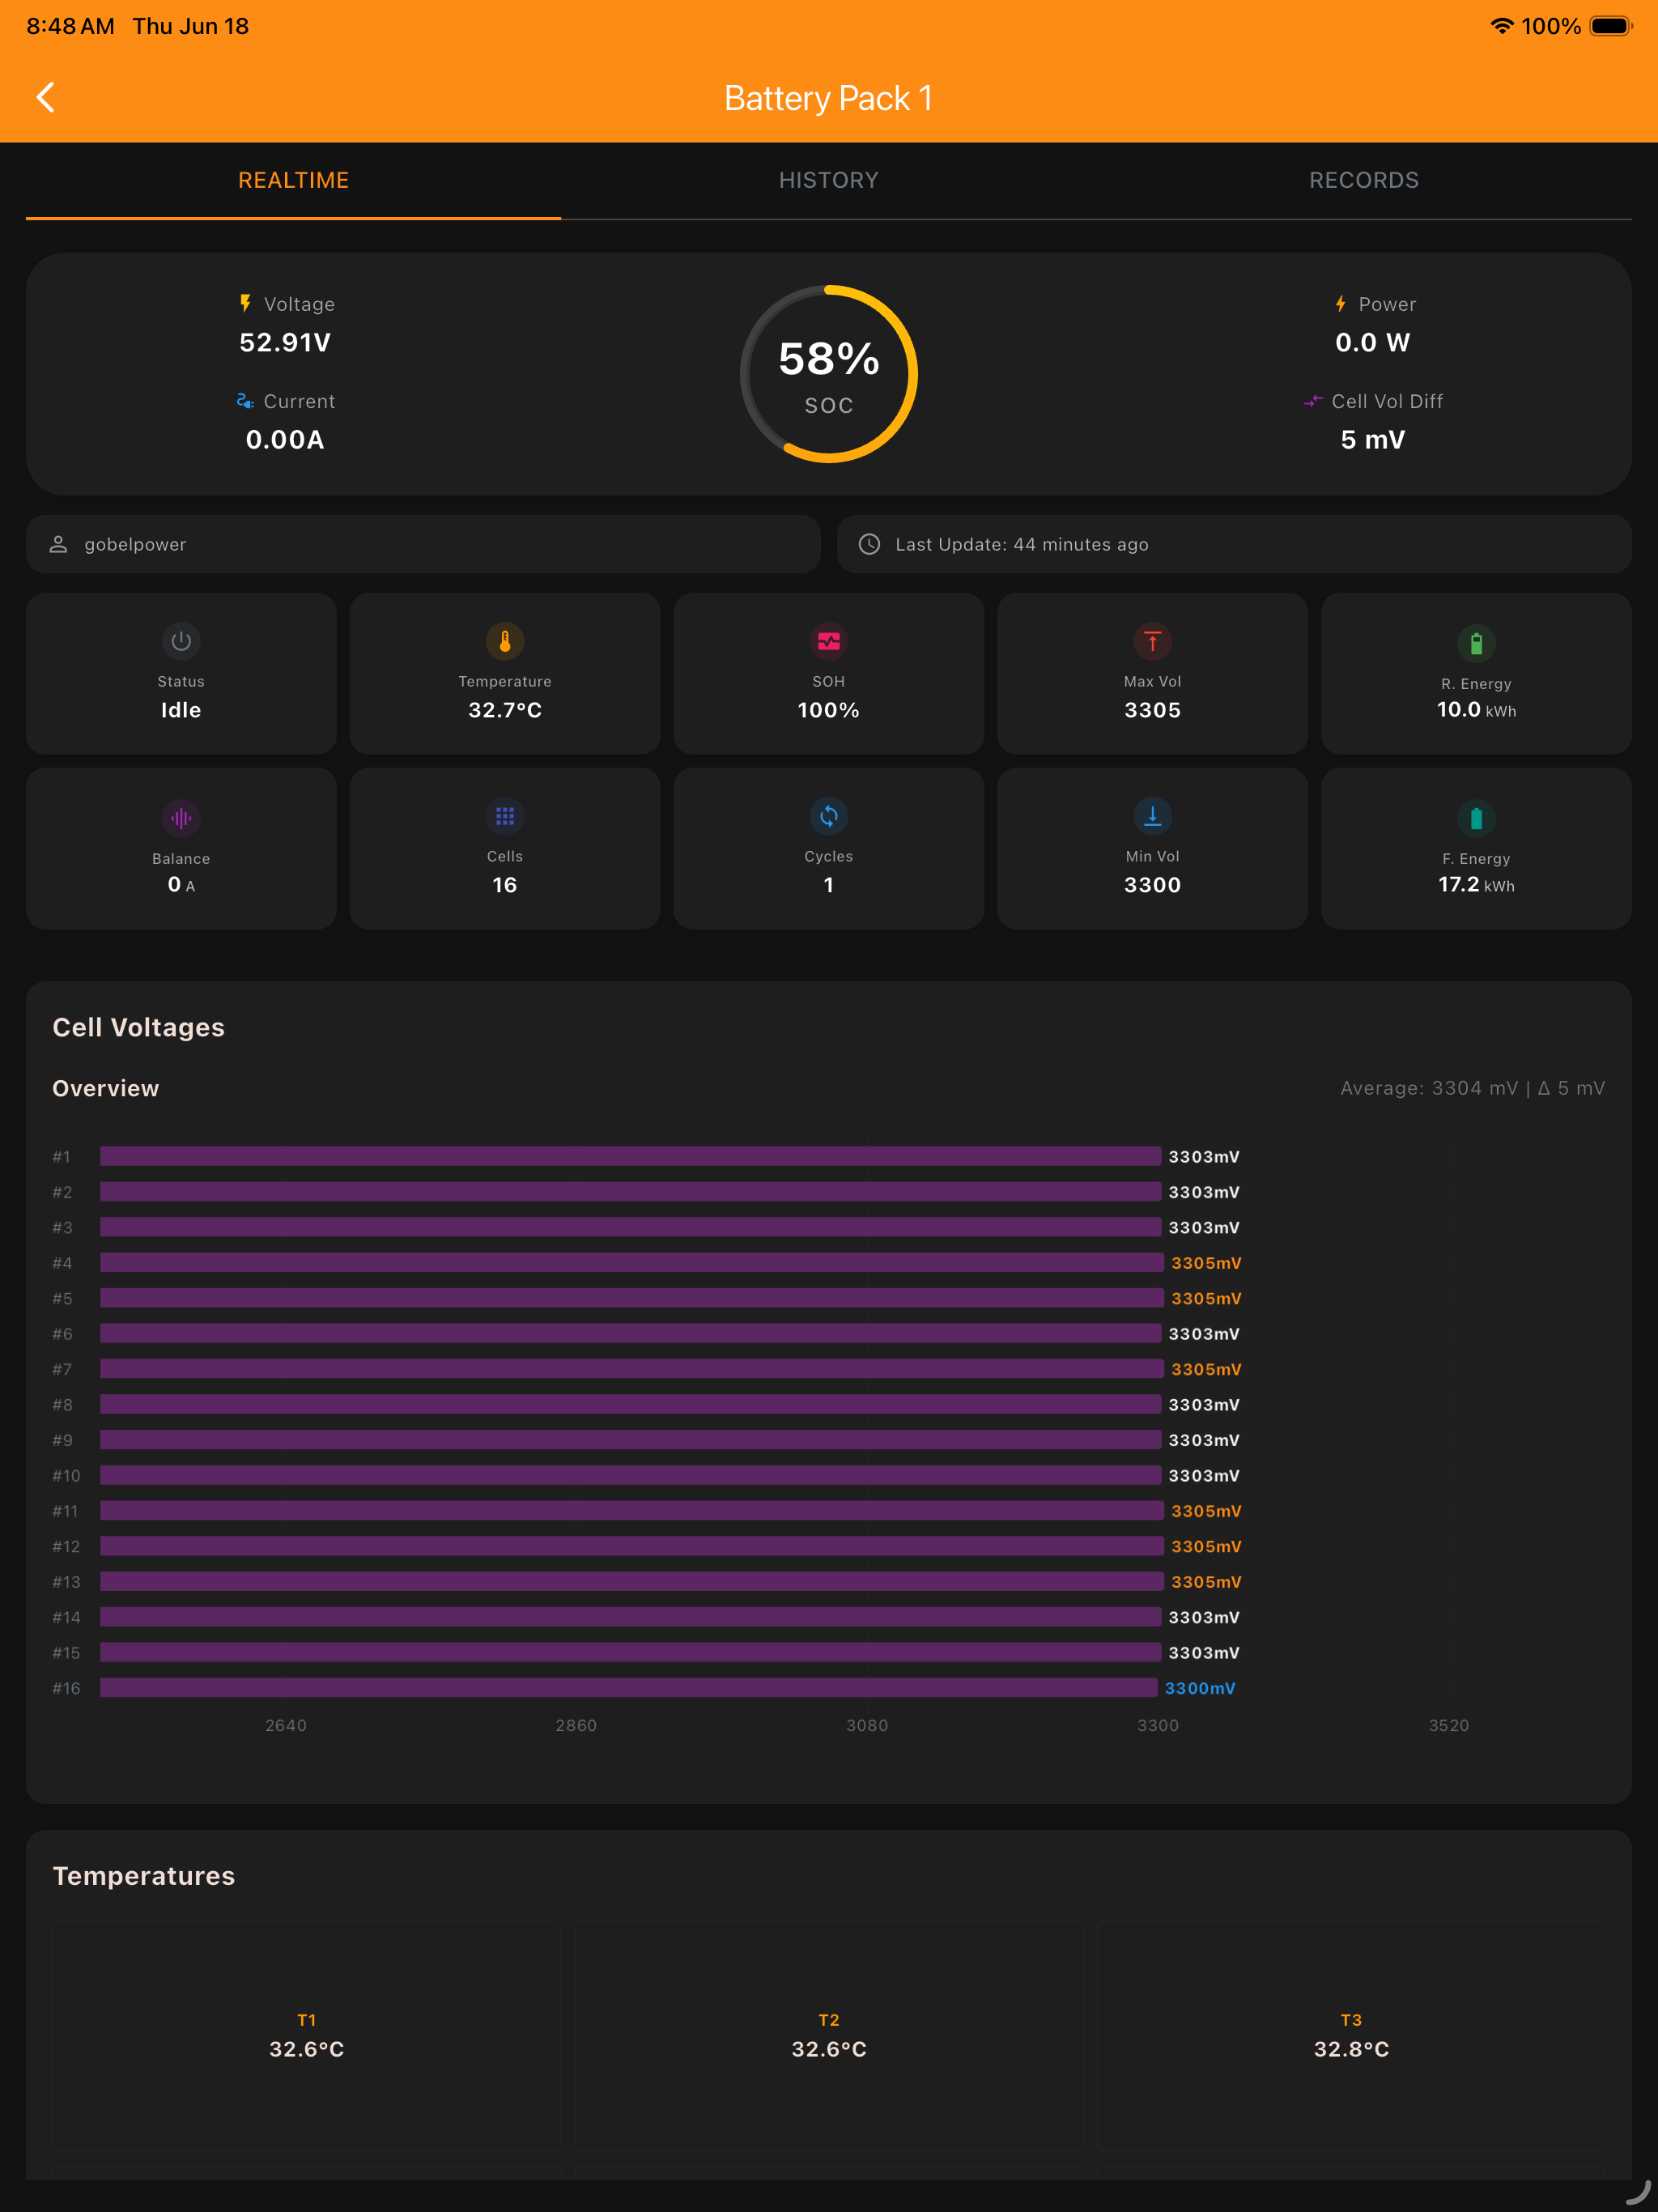The height and width of the screenshot is (2212, 1658).
Task: Tap cell #10 3303mV label
Action: click(1204, 1475)
